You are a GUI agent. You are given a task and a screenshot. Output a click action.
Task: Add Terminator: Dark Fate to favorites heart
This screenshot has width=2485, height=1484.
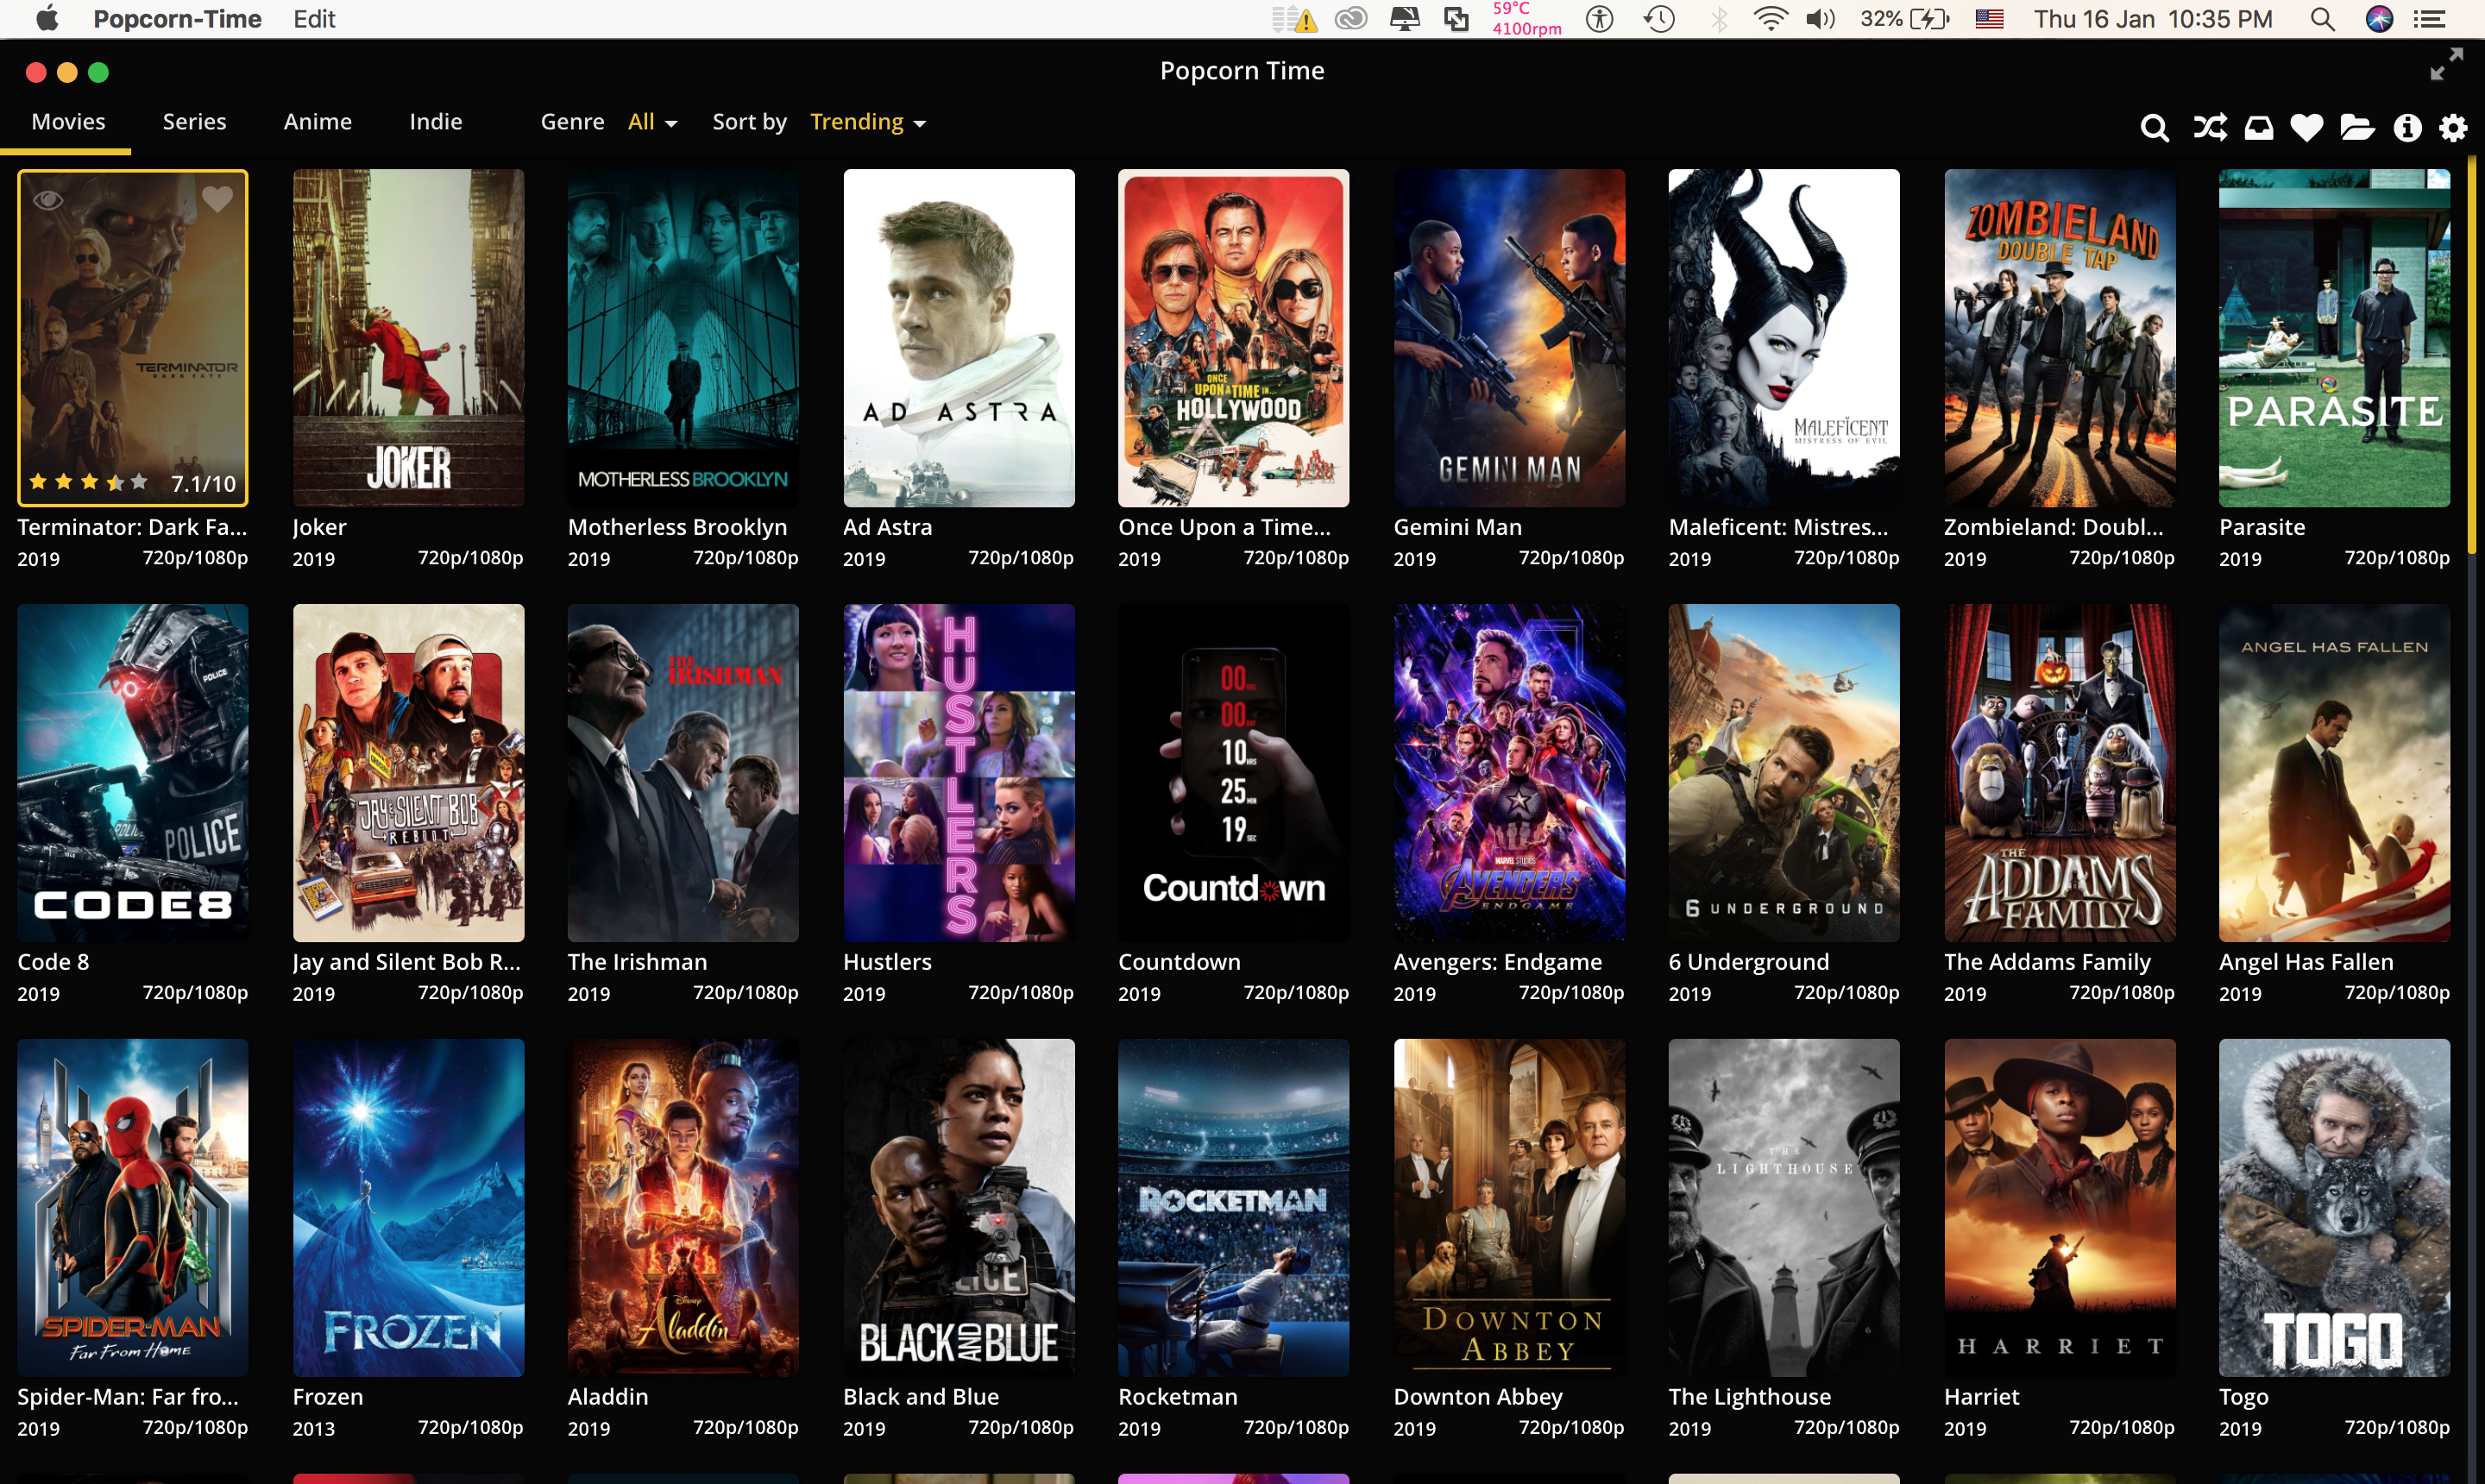(x=217, y=199)
